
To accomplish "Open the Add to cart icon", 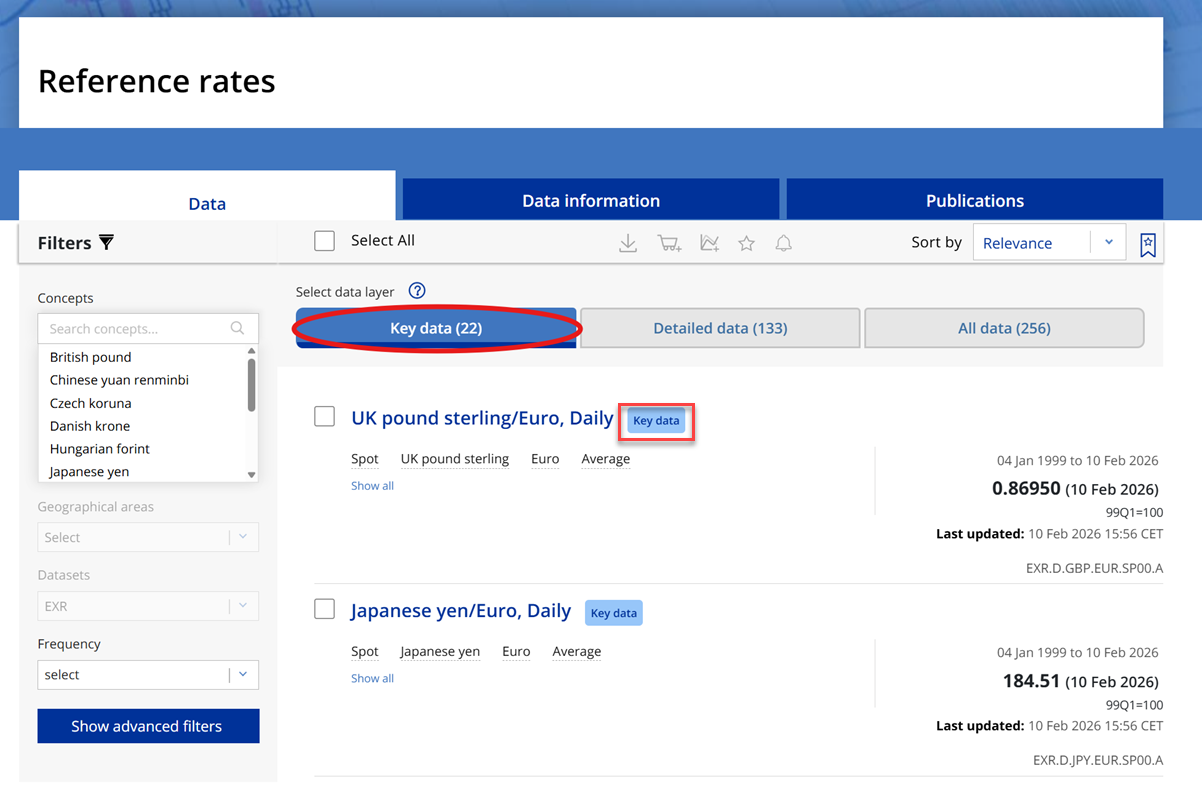I will 669,242.
